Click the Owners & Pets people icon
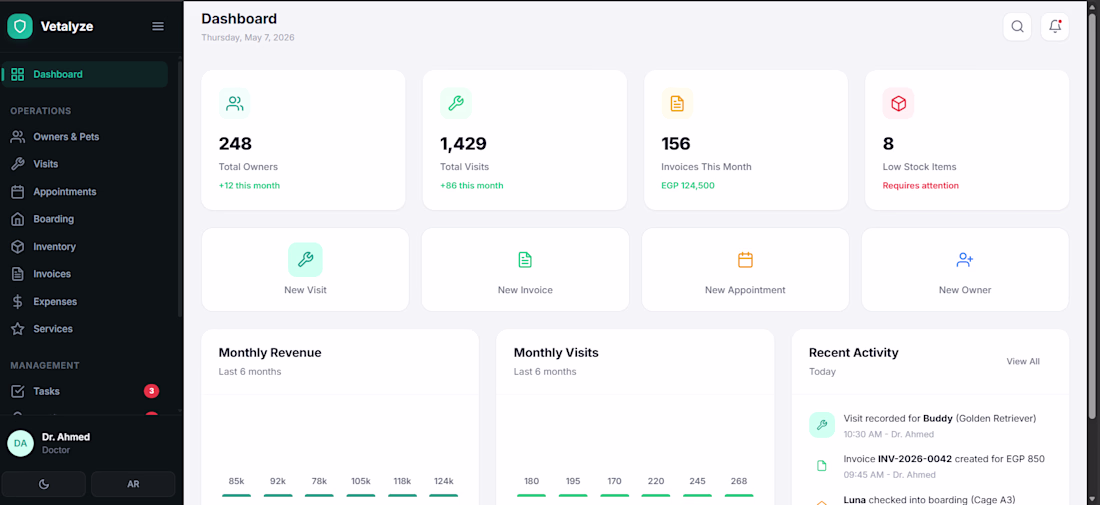The height and width of the screenshot is (505, 1100). coord(18,137)
